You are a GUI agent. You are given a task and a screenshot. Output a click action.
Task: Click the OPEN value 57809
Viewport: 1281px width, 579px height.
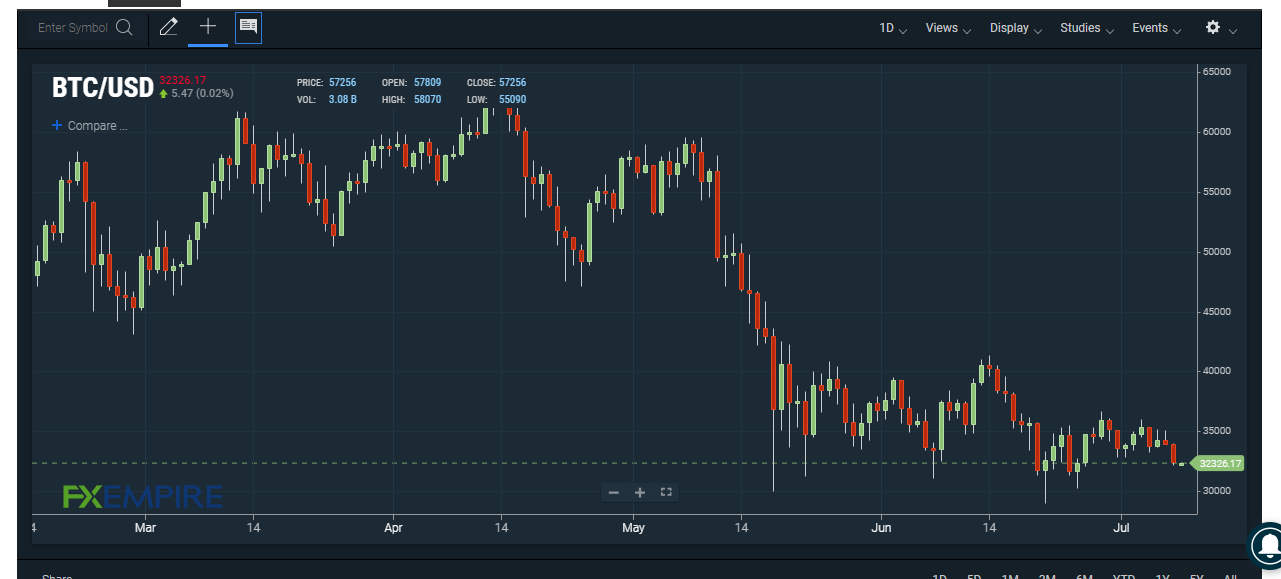coord(427,82)
